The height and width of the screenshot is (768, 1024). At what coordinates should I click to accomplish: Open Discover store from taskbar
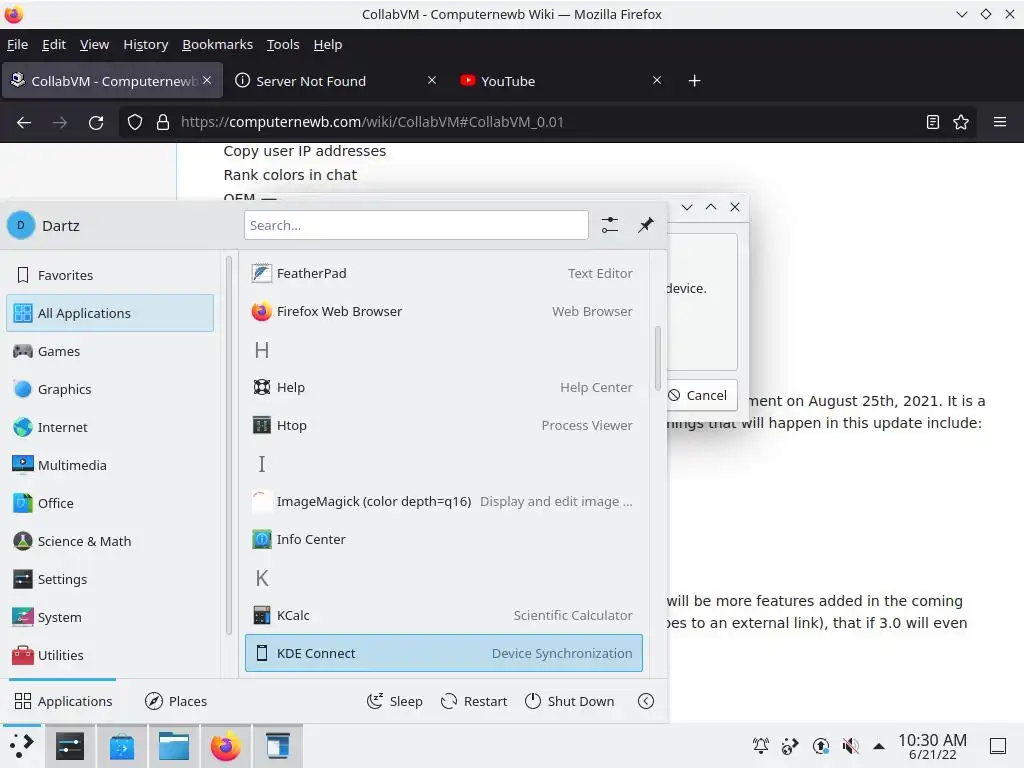121,746
